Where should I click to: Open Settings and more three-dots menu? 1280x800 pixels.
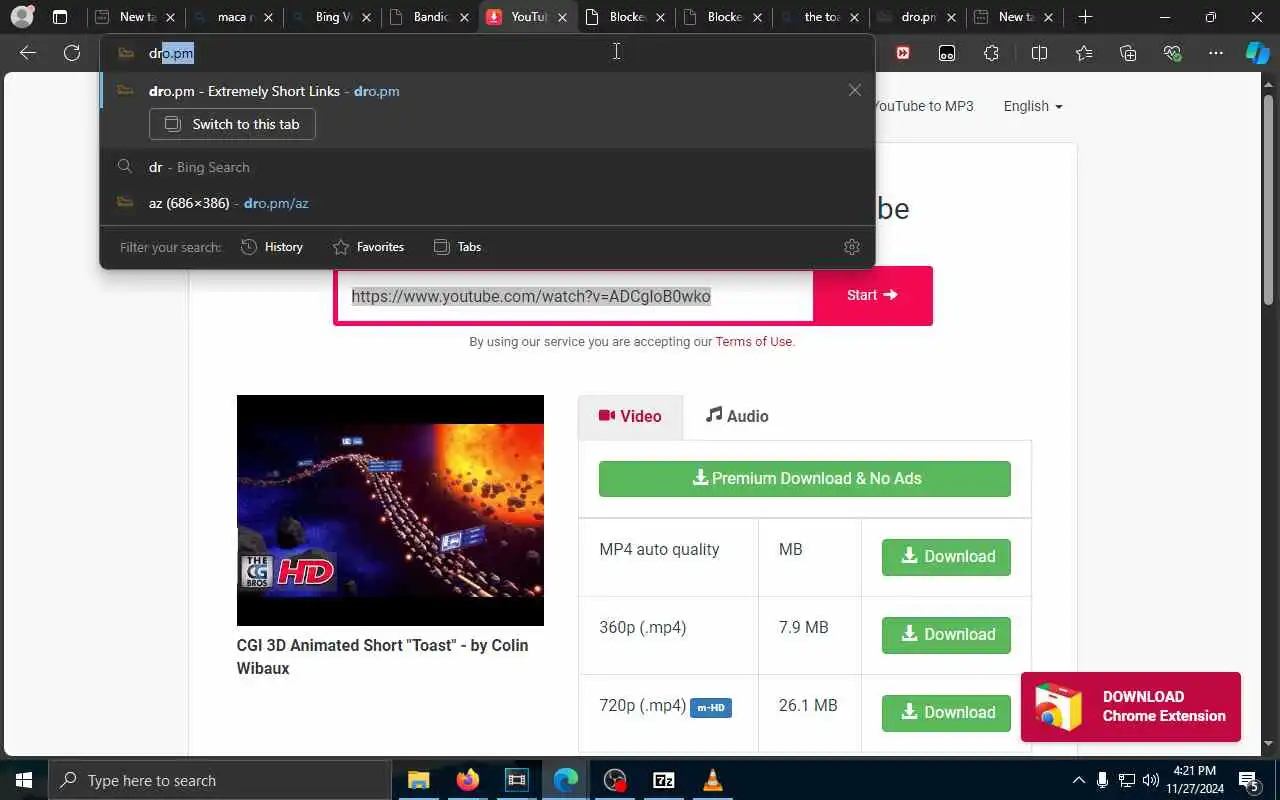pos(1216,53)
